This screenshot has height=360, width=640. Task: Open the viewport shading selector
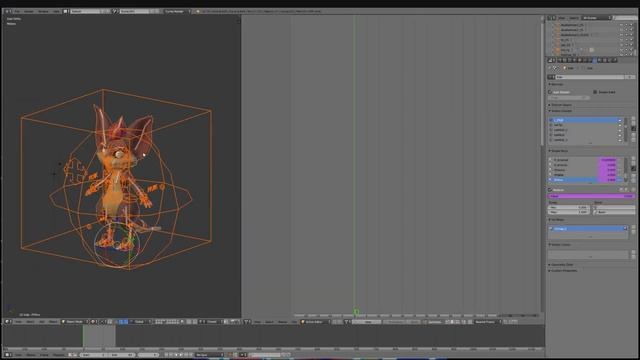[93, 322]
